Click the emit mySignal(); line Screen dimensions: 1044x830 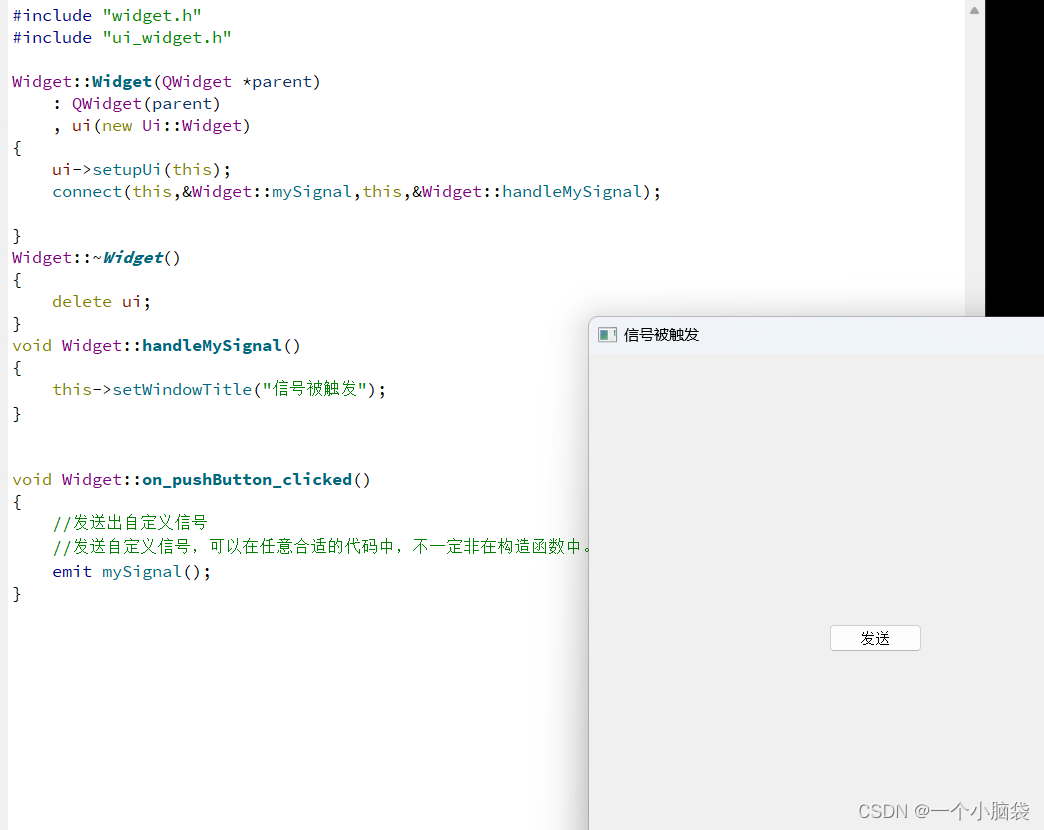point(131,572)
